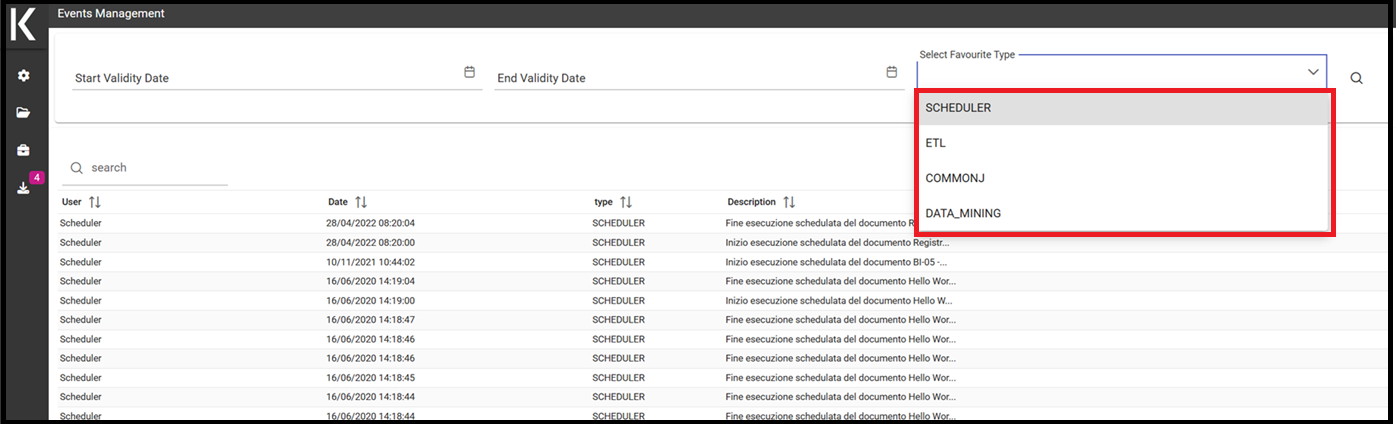Open downloads icon with badge 4
1396x424 pixels.
[24, 188]
